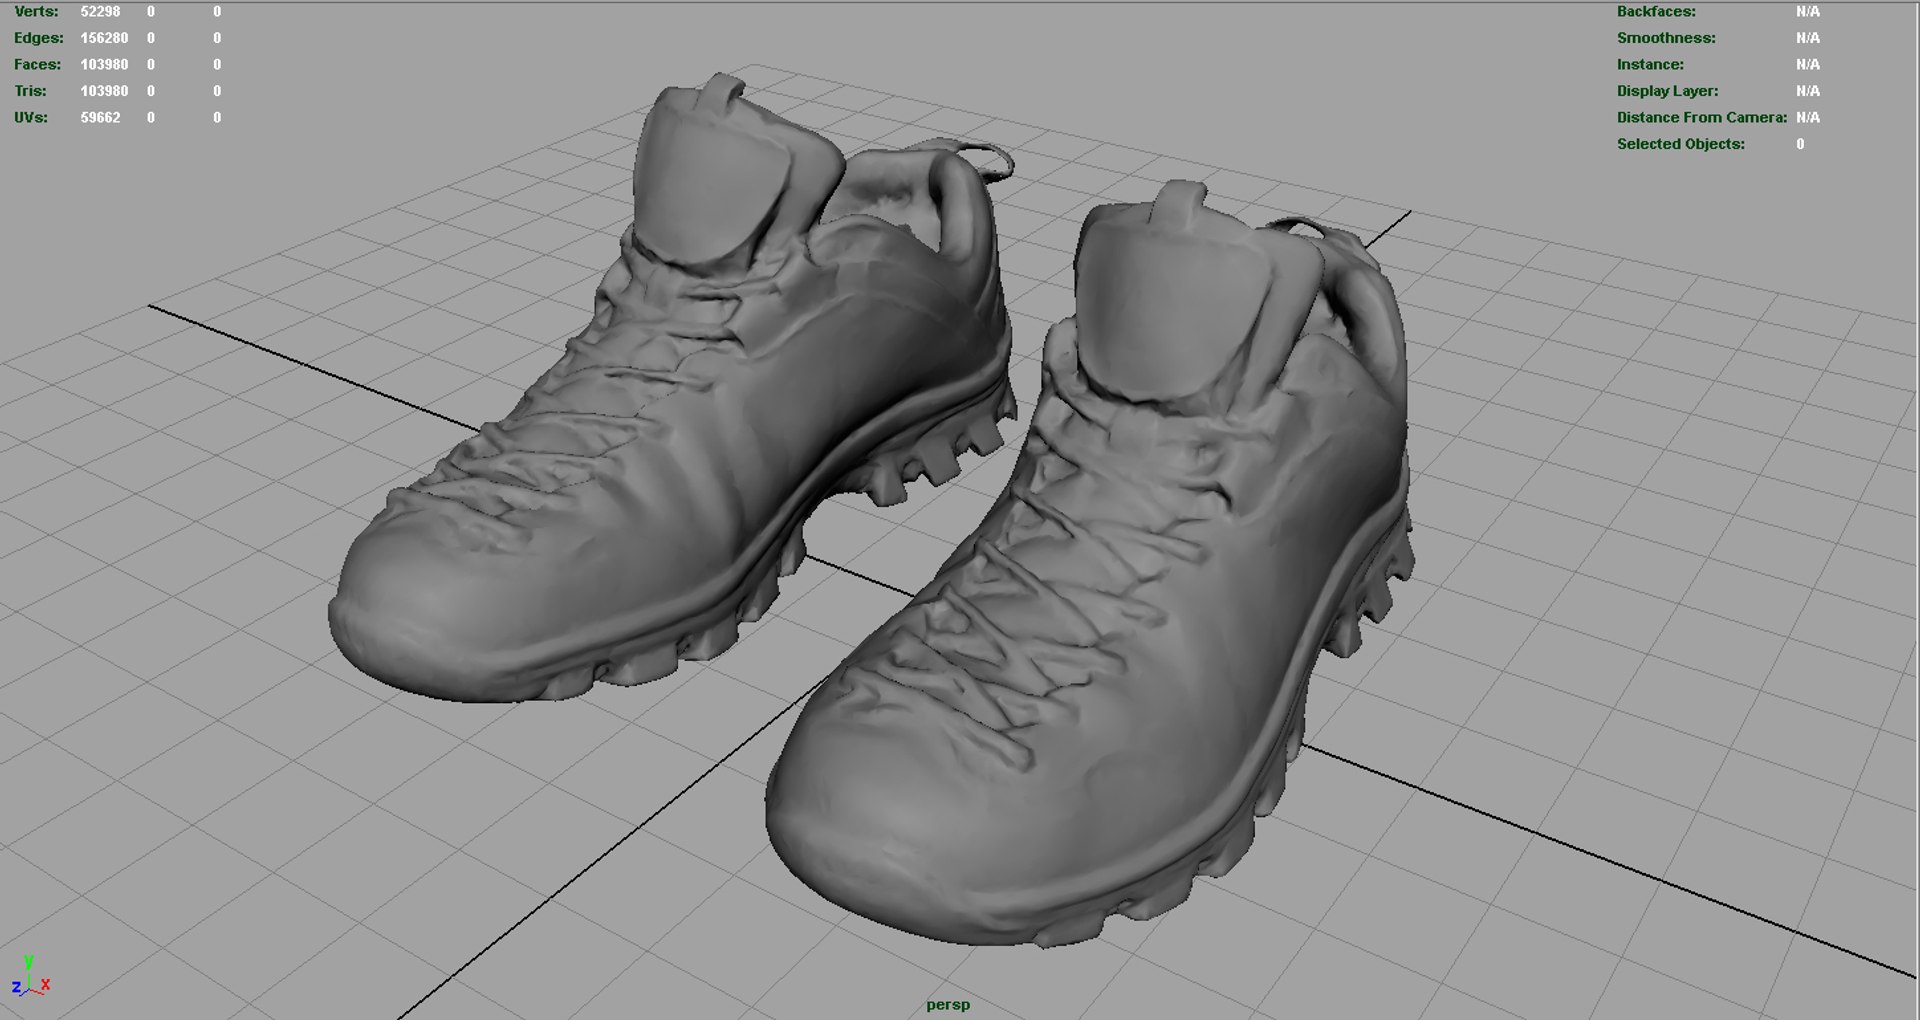Click the 'Smoothness:' heads-up label
Screen dimensions: 1920x1020
[1666, 38]
